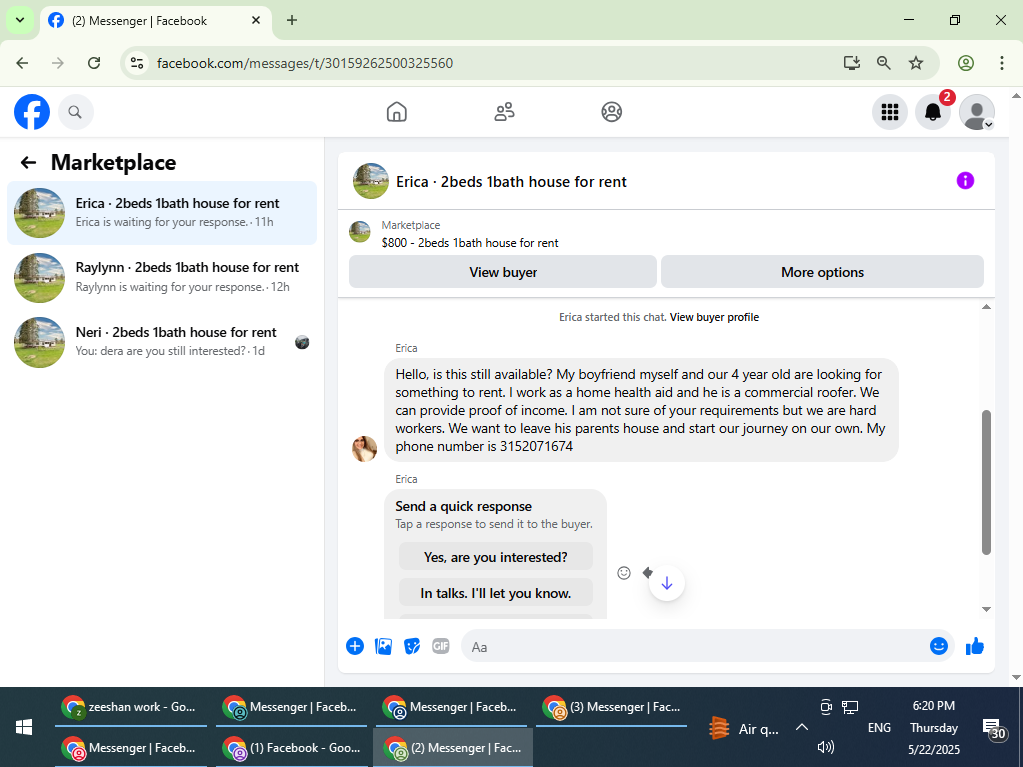Open emoji picker in message box

[x=939, y=646]
